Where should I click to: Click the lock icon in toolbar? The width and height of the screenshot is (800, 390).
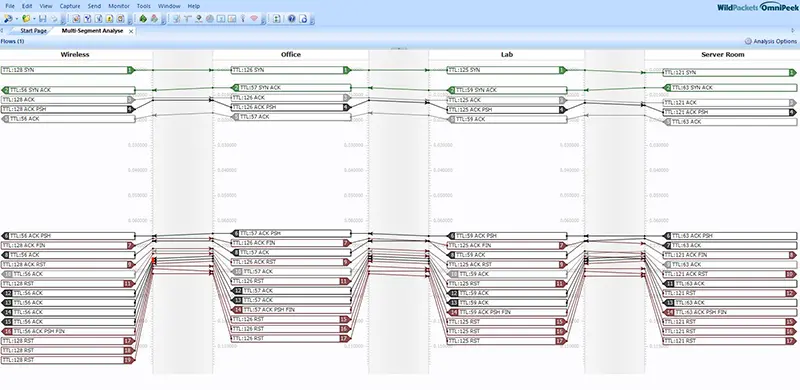pyautogui.click(x=109, y=19)
